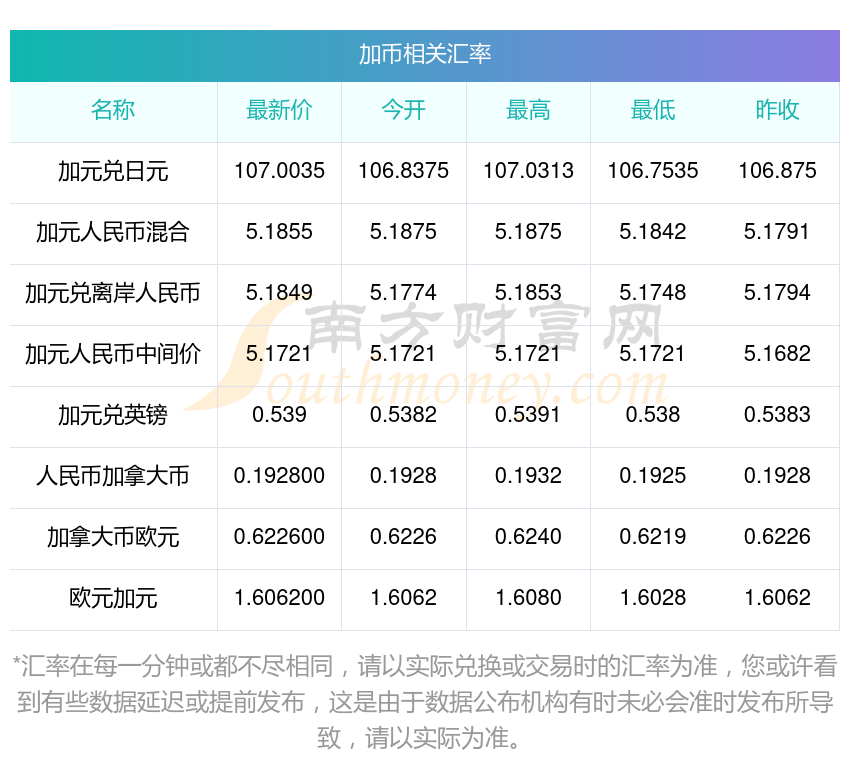
Task: Select the row name 加元兑英镑
Action: [113, 415]
